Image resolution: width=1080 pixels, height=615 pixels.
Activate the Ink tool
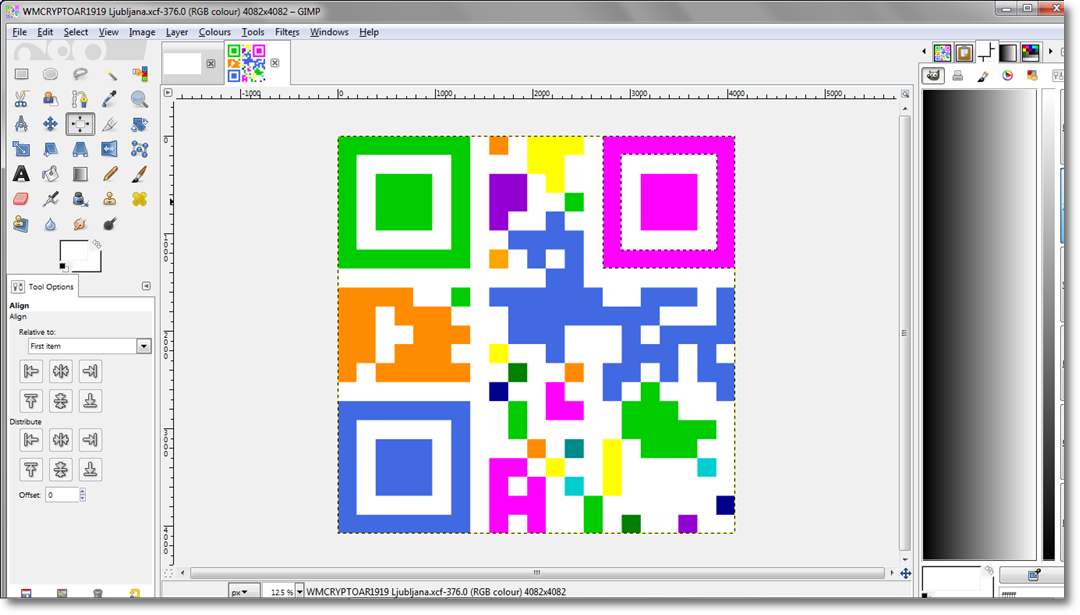click(x=80, y=199)
